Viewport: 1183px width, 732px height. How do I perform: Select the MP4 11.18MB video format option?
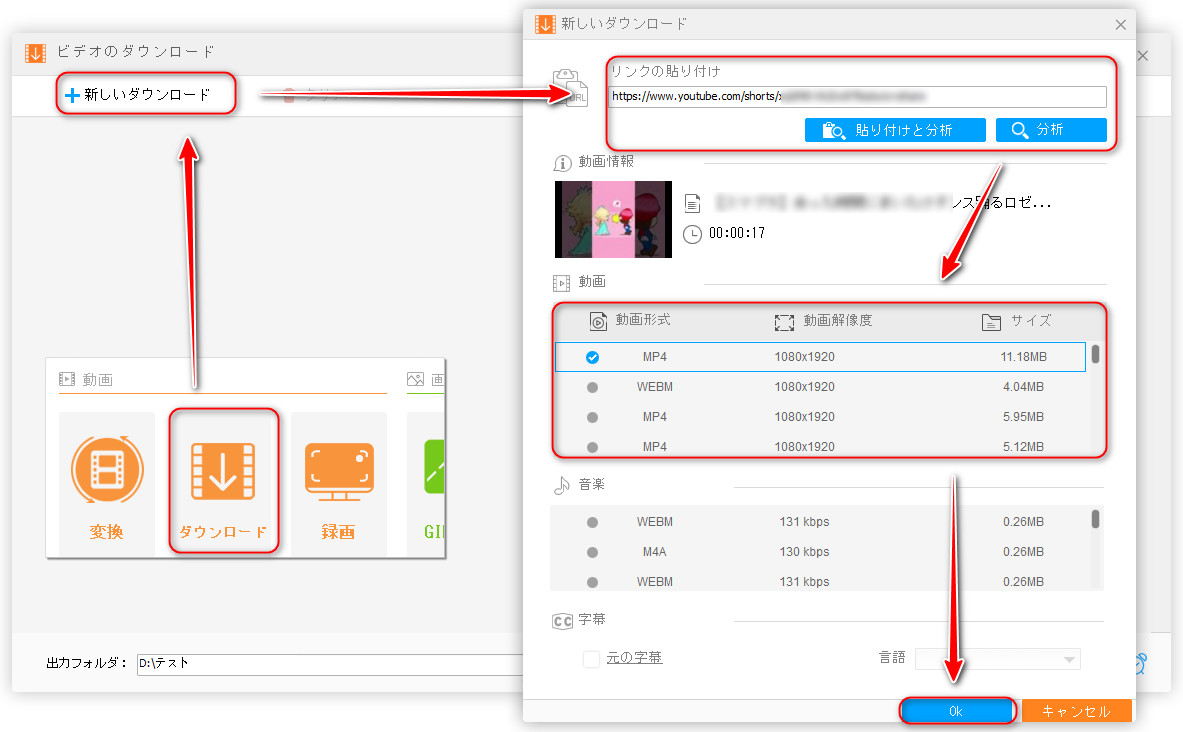(x=592, y=357)
